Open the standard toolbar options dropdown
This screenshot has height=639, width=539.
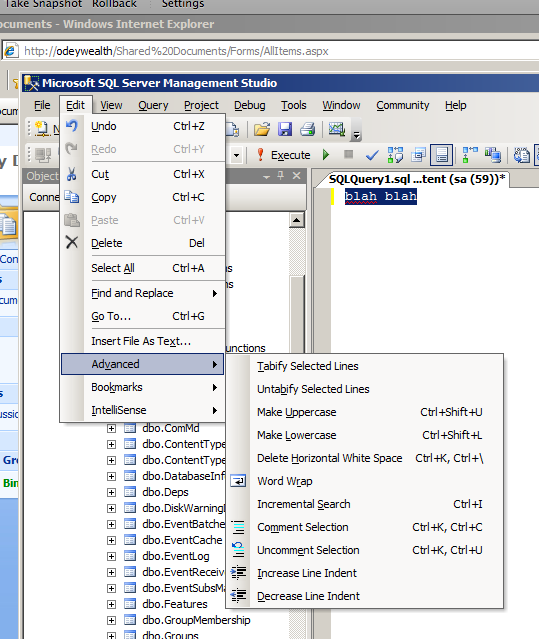point(356,131)
